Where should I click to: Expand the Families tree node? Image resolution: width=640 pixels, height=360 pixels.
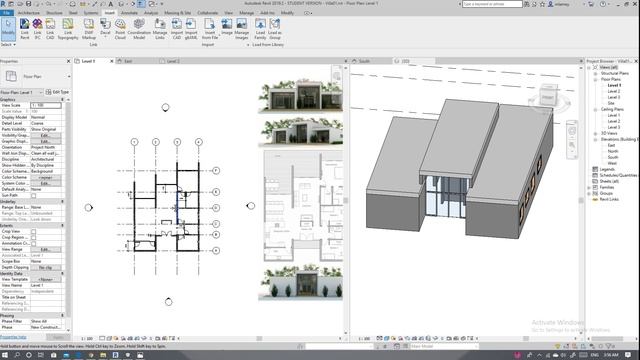589,187
